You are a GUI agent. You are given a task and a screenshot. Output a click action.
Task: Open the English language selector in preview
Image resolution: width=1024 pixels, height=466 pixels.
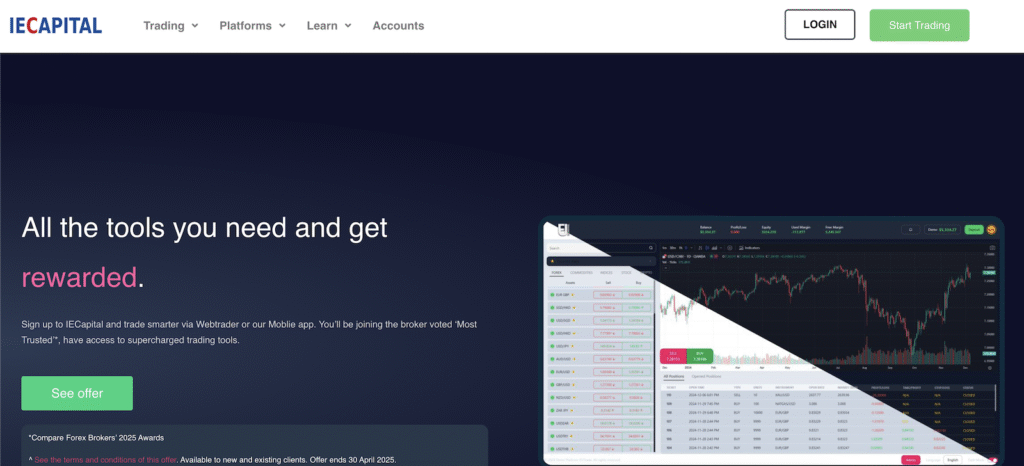tap(952, 459)
